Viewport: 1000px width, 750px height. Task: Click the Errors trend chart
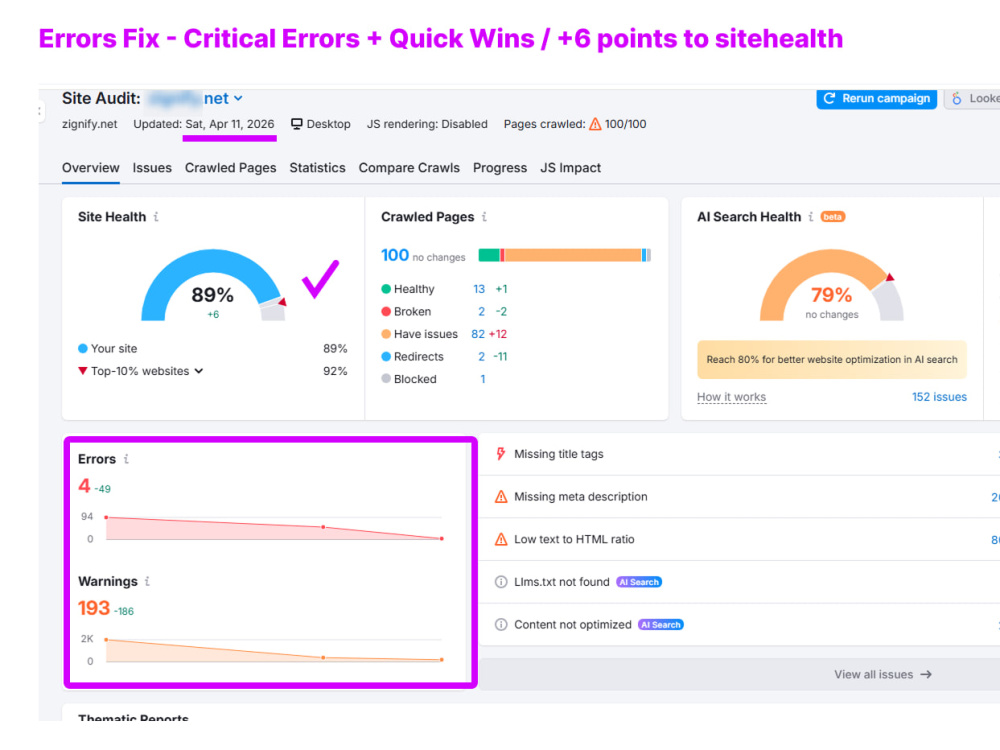pyautogui.click(x=274, y=528)
